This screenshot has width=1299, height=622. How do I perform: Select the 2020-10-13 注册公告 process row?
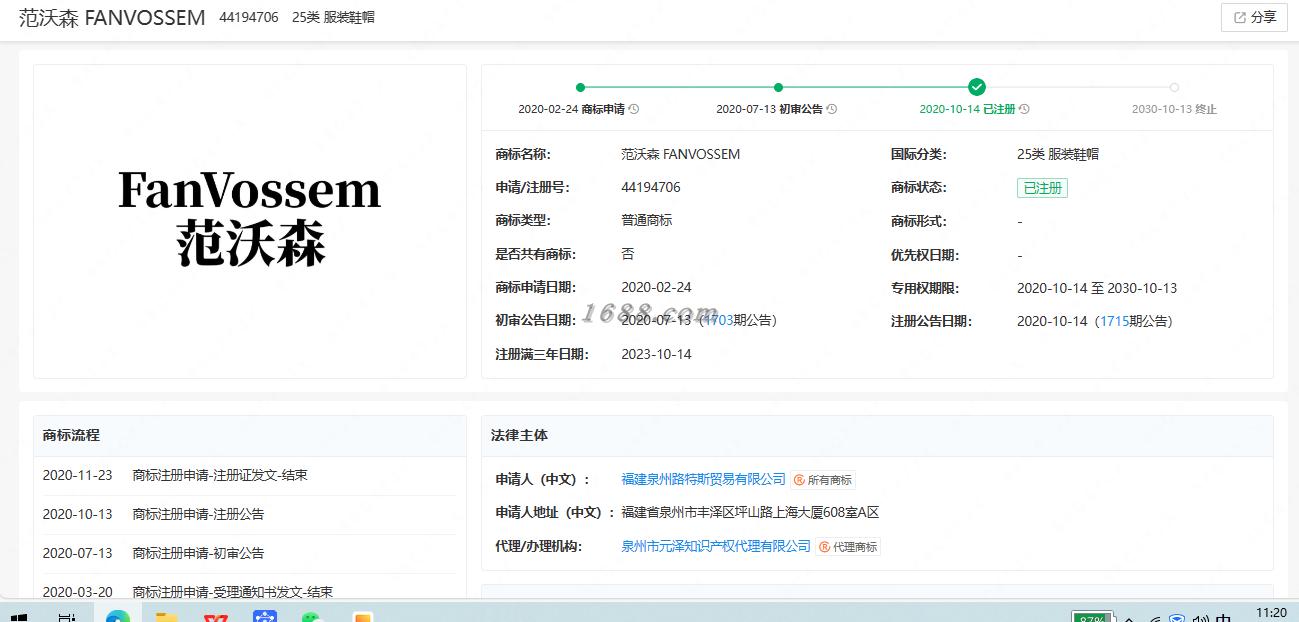tap(249, 514)
